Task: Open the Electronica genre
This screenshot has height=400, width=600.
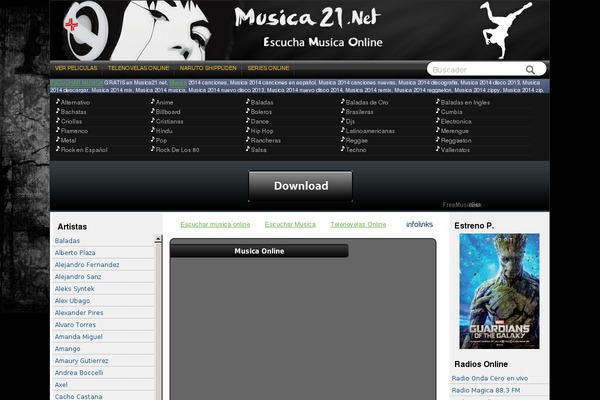Action: click(x=456, y=121)
